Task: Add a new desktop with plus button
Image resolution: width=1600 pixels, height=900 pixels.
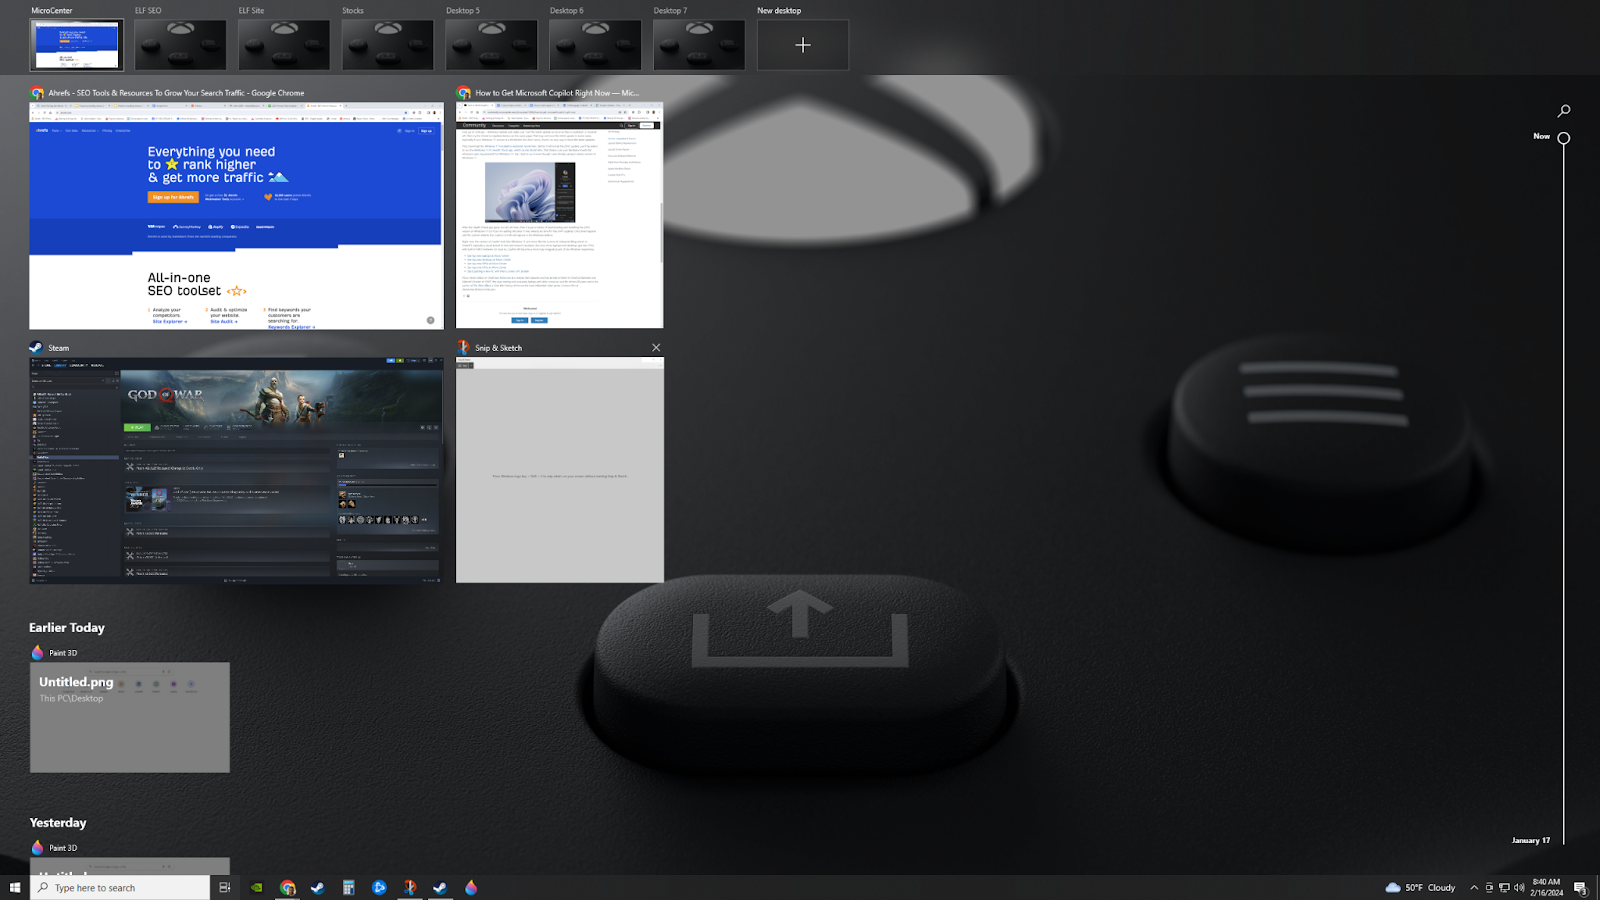Action: pos(803,45)
